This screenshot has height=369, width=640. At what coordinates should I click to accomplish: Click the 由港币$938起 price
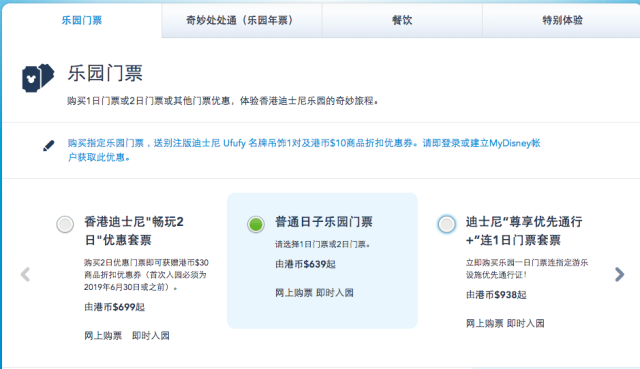(496, 295)
